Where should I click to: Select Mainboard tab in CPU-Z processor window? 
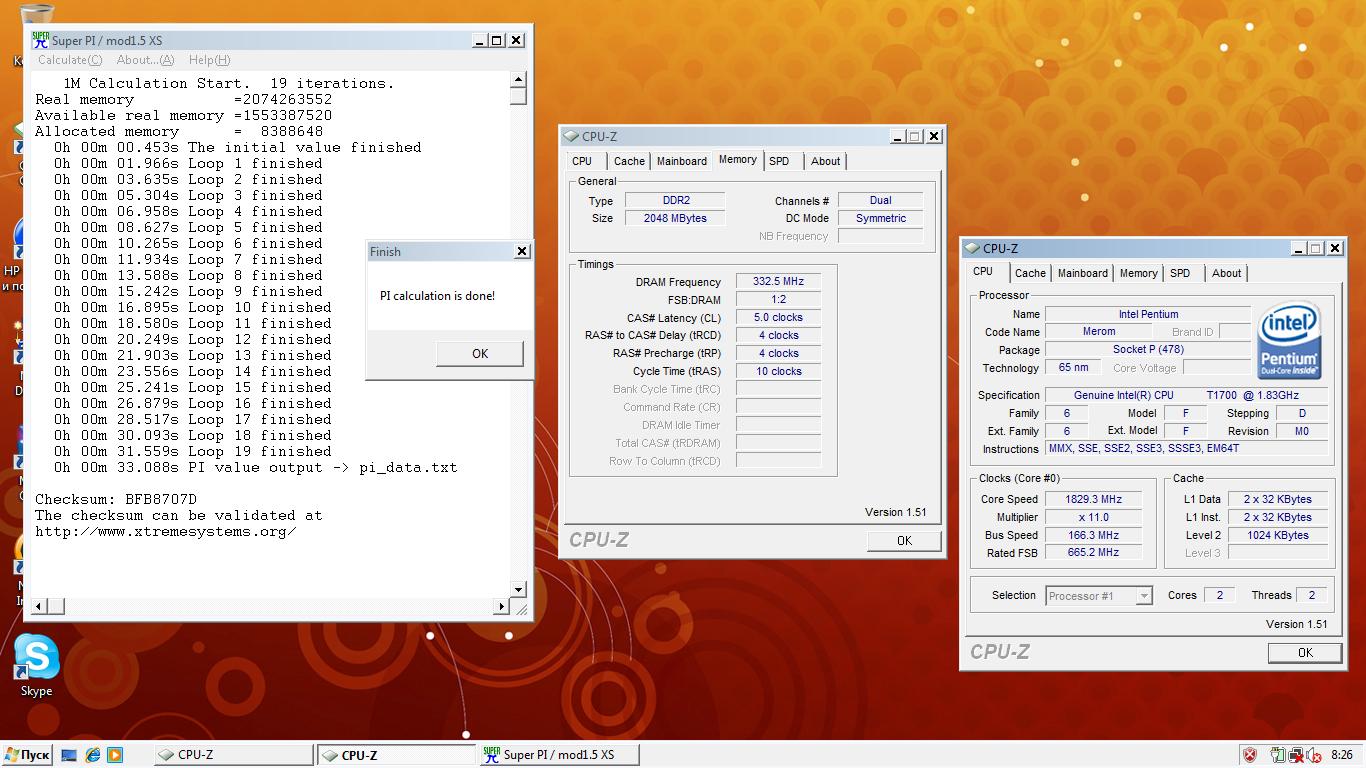coord(1083,273)
